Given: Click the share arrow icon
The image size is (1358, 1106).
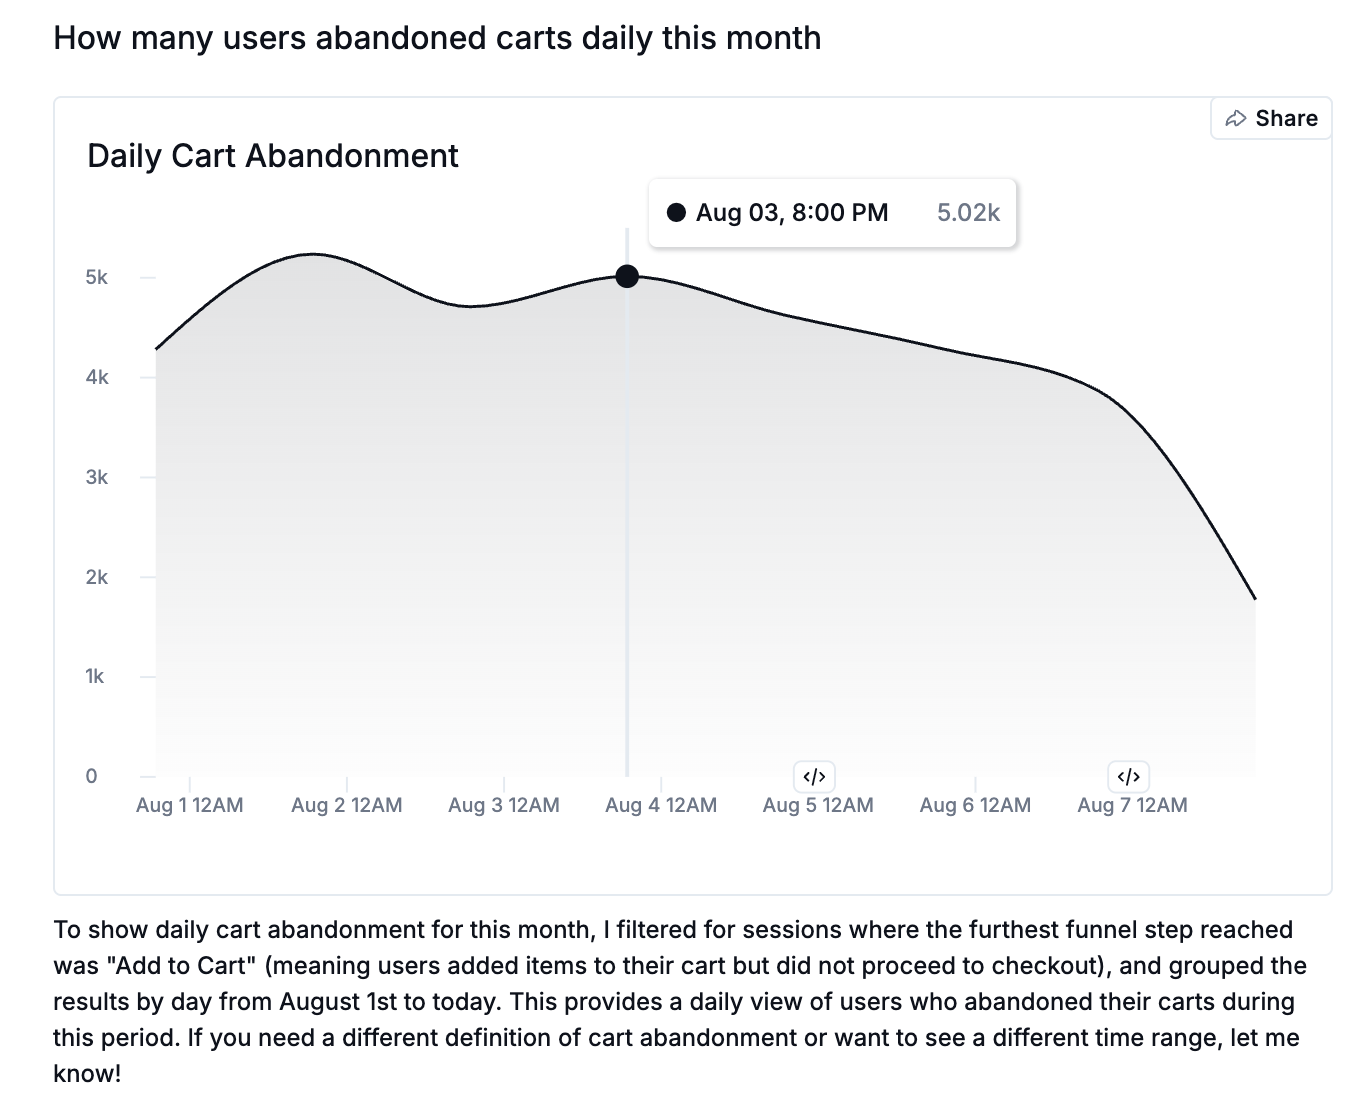Looking at the screenshot, I should [x=1236, y=118].
